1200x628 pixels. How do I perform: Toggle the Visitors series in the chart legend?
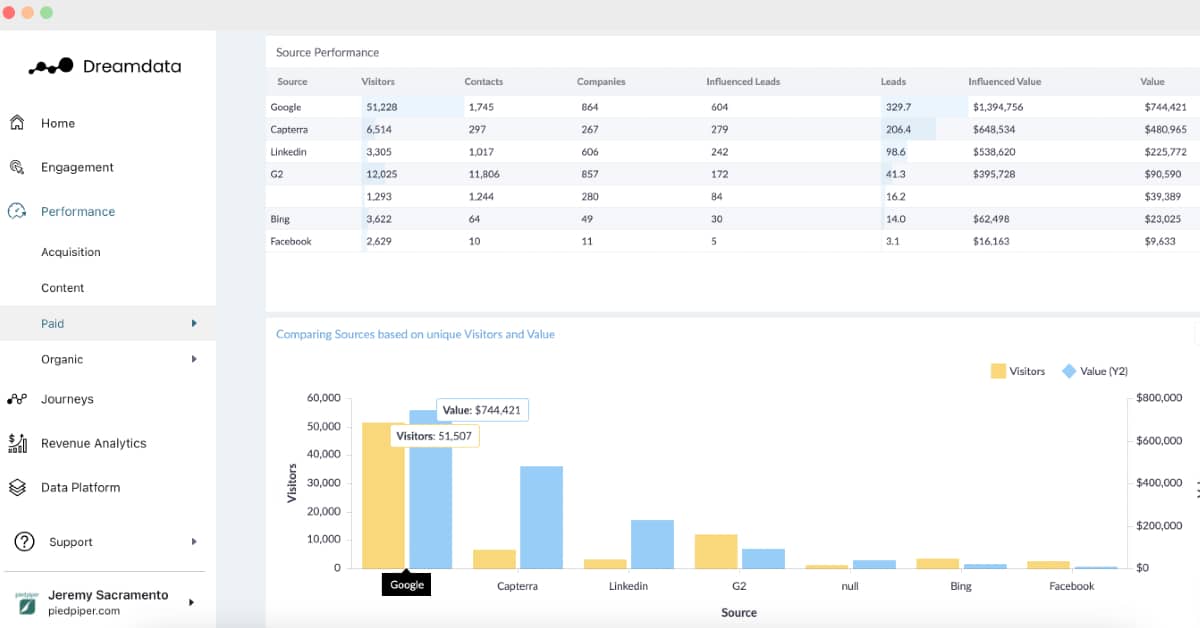[x=1018, y=371]
